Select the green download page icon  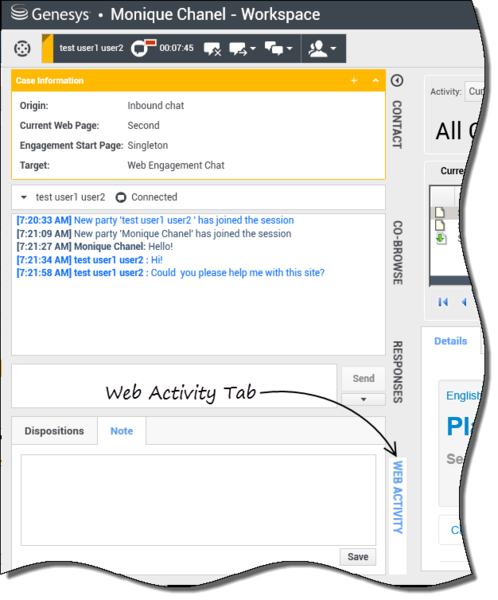[441, 239]
